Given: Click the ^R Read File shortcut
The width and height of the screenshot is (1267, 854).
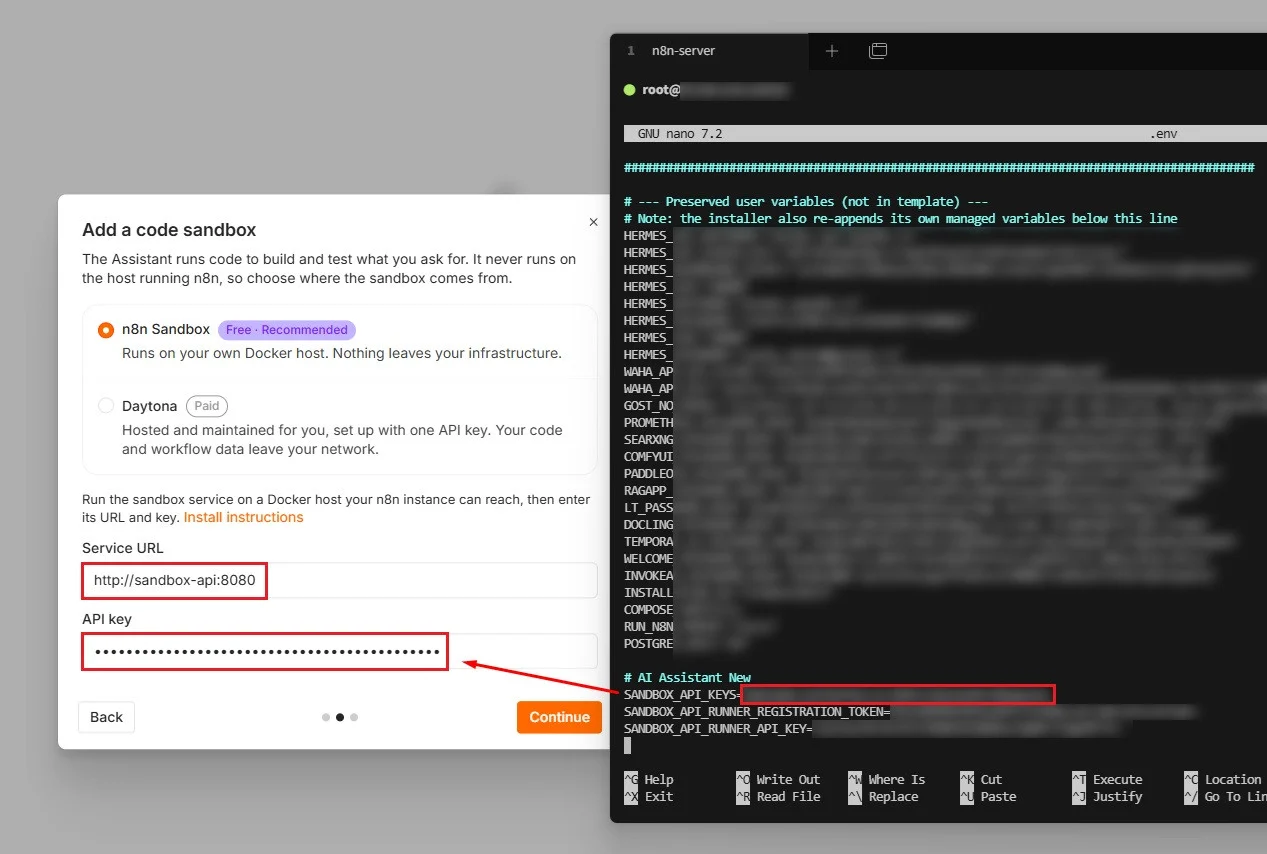Looking at the screenshot, I should coord(777,797).
